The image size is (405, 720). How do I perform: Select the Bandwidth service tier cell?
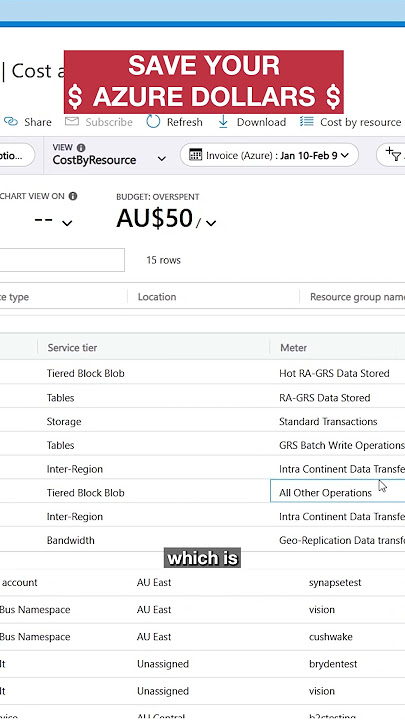[x=71, y=540]
